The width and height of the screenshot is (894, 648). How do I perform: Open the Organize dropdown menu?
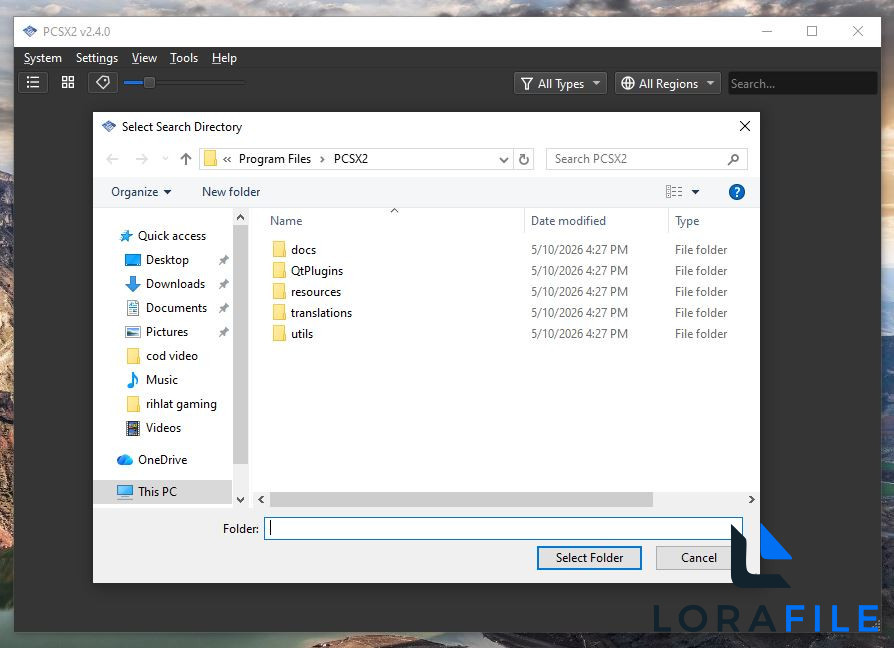pos(141,192)
